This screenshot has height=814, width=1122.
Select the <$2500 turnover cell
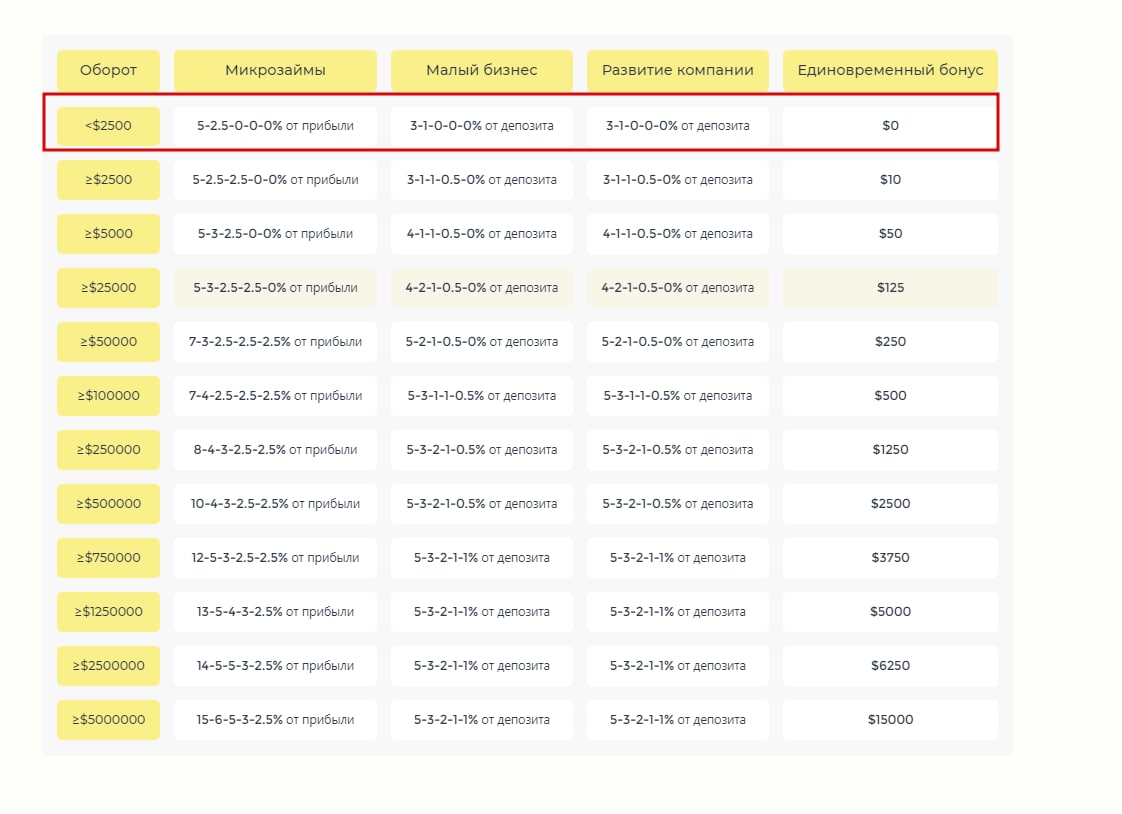click(108, 126)
